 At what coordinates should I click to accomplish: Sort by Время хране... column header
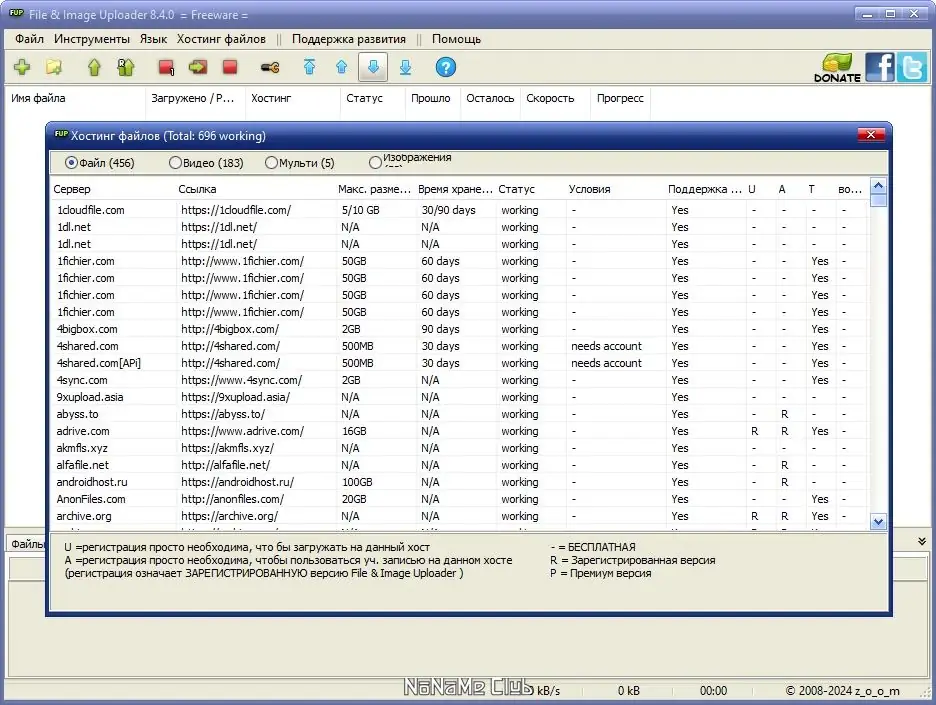click(455, 189)
